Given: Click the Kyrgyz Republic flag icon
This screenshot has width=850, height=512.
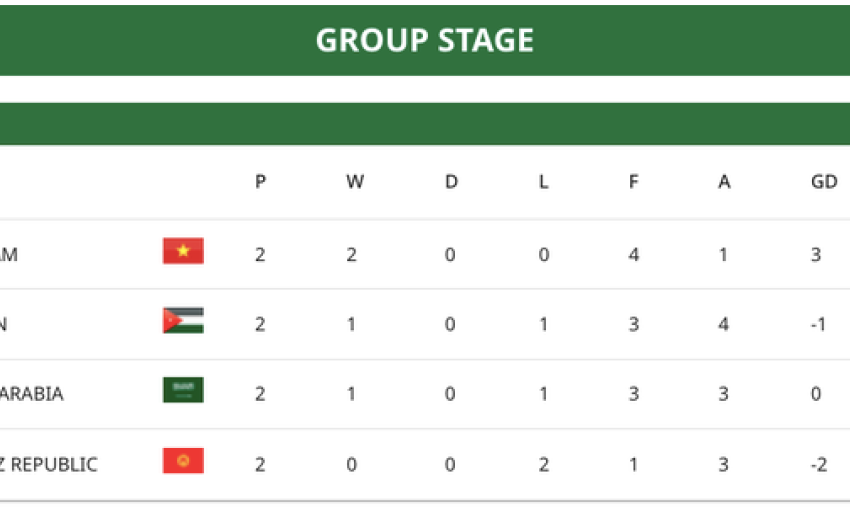Looking at the screenshot, I should coord(183,460).
